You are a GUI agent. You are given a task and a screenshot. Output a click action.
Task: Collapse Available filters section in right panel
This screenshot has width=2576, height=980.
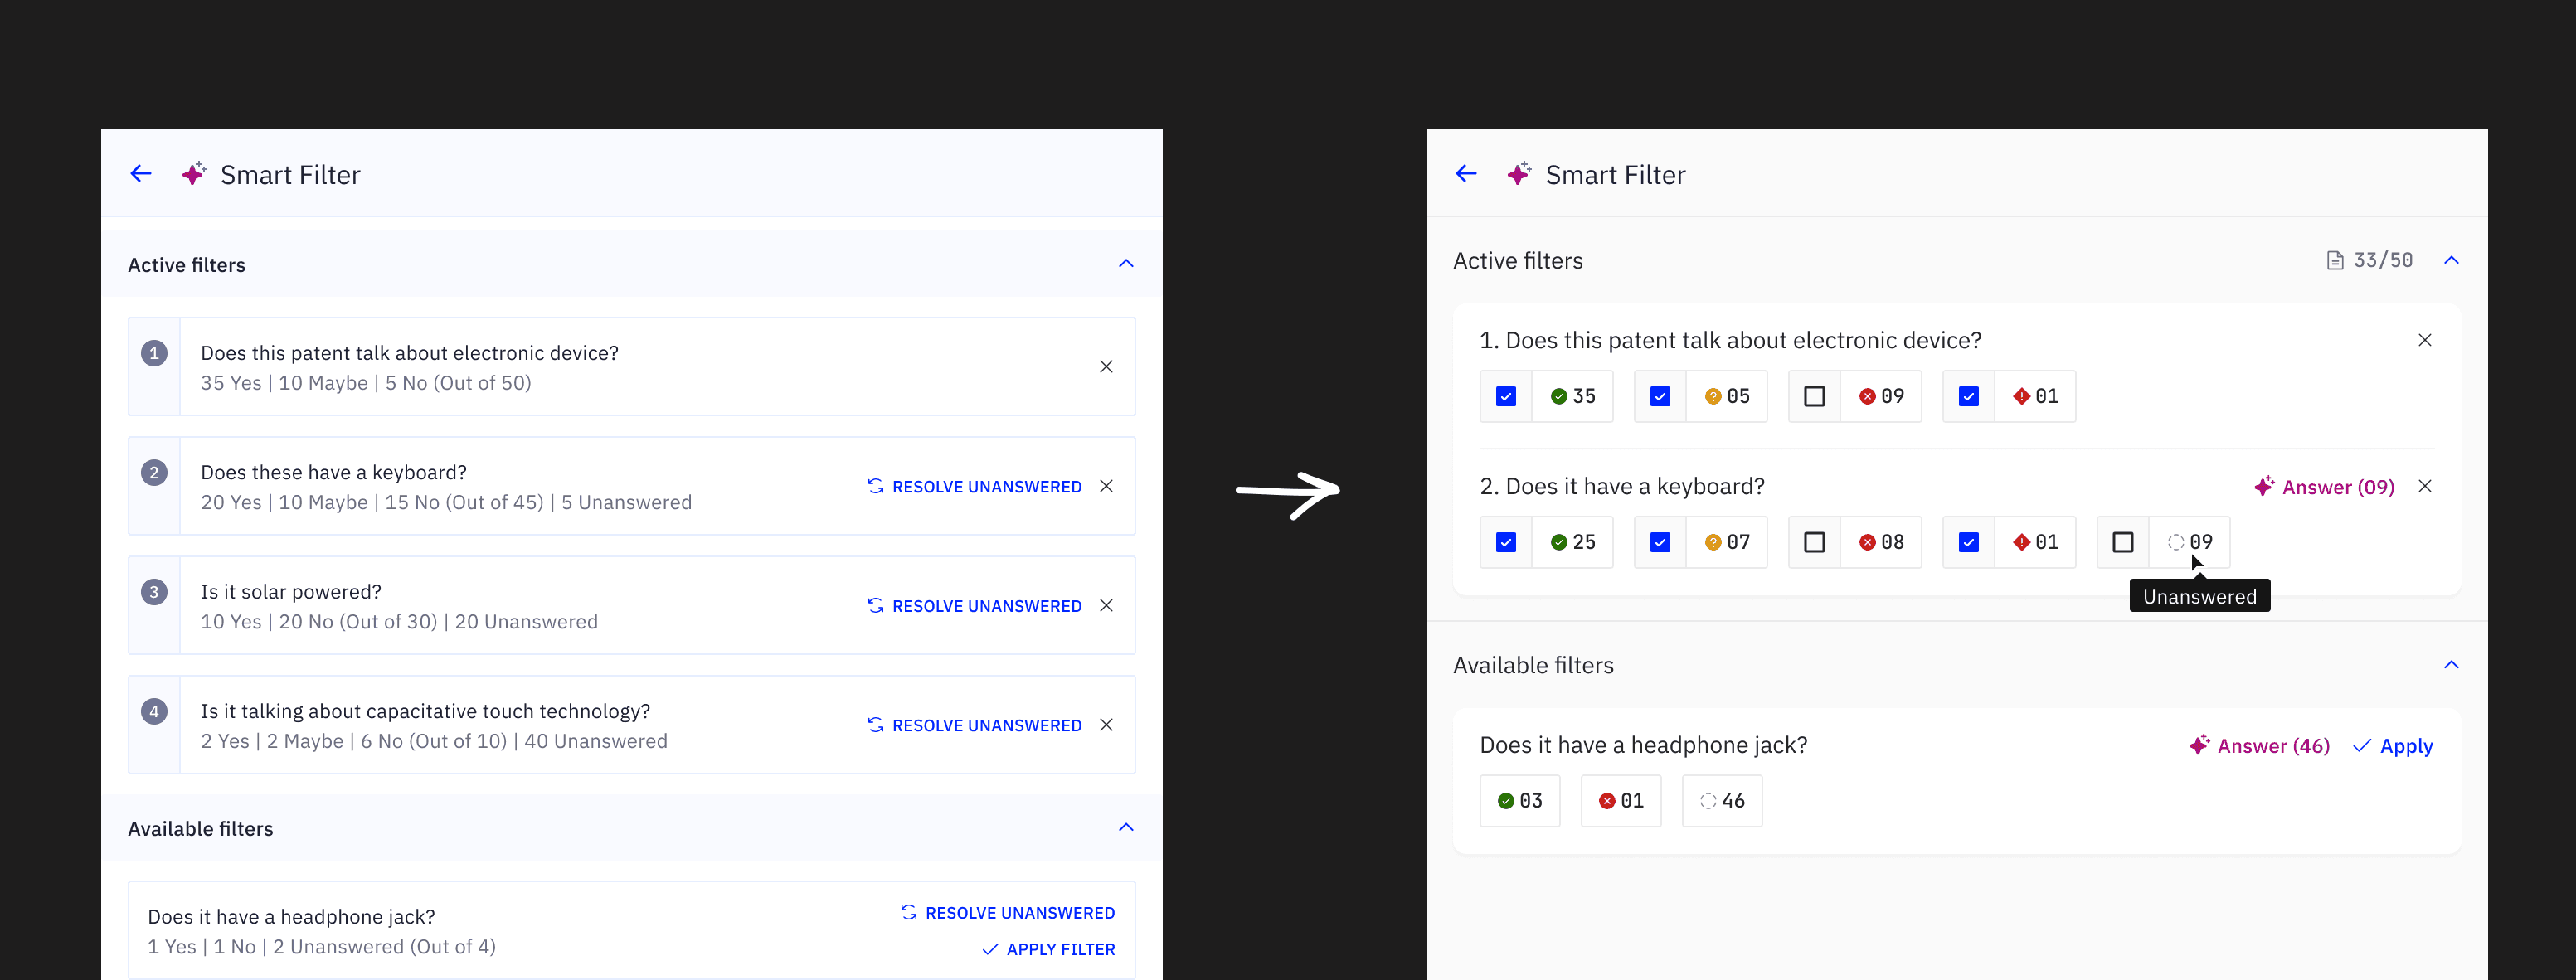tap(2451, 665)
